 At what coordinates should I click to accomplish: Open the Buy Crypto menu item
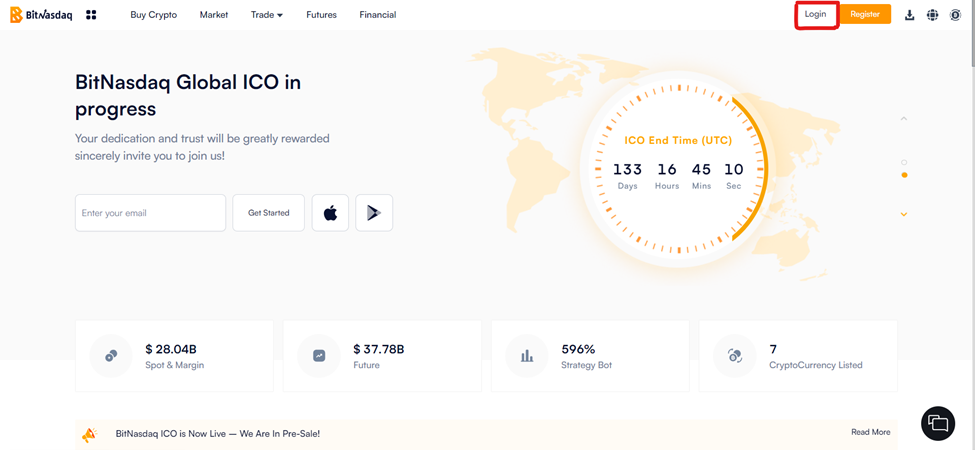(x=153, y=15)
